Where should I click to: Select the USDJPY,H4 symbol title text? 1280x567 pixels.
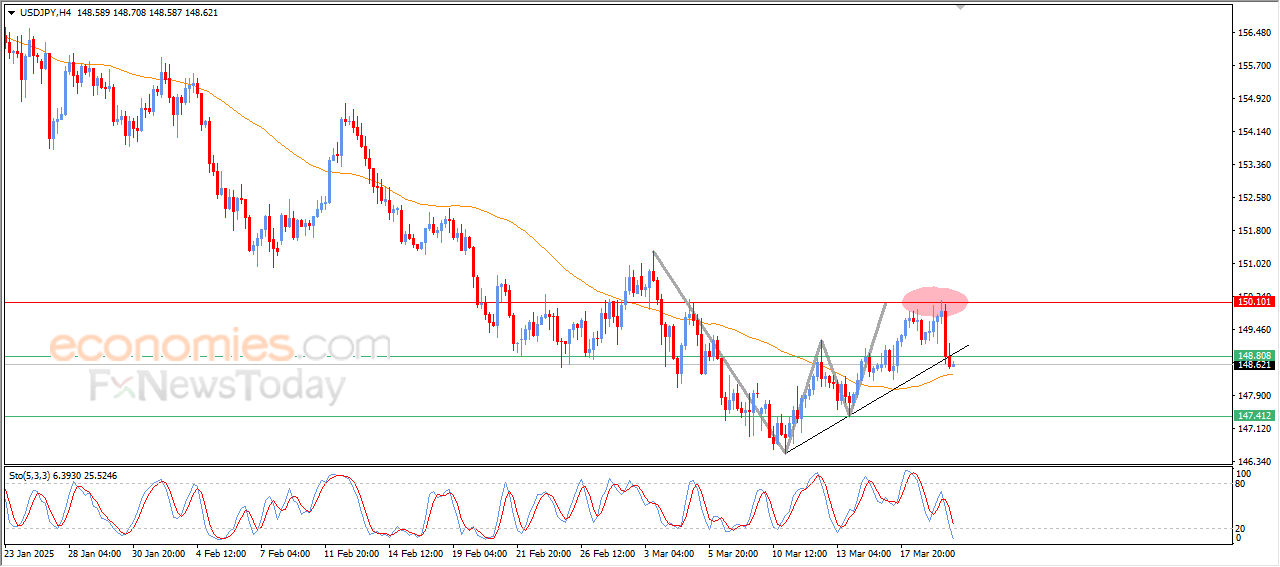click(x=45, y=13)
